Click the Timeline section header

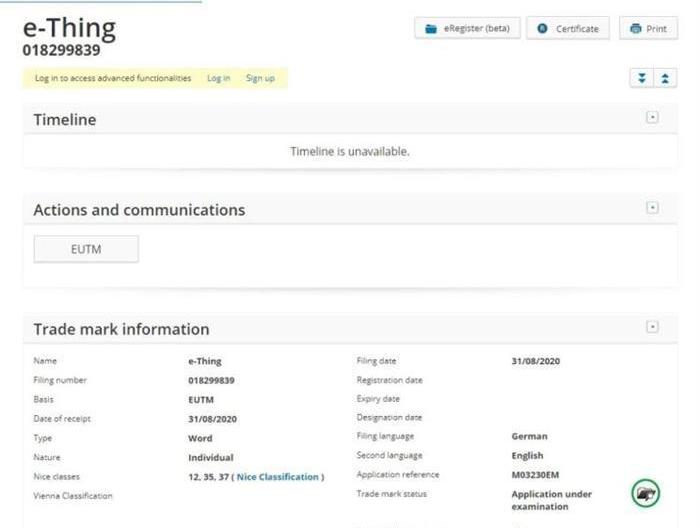65,120
